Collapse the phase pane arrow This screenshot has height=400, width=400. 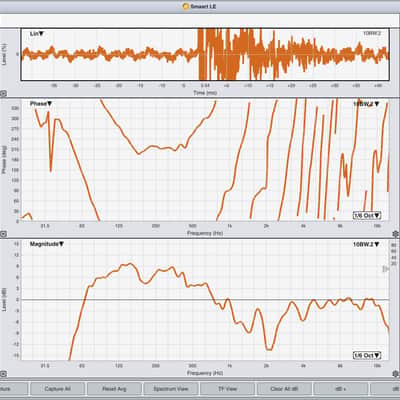pos(3,234)
